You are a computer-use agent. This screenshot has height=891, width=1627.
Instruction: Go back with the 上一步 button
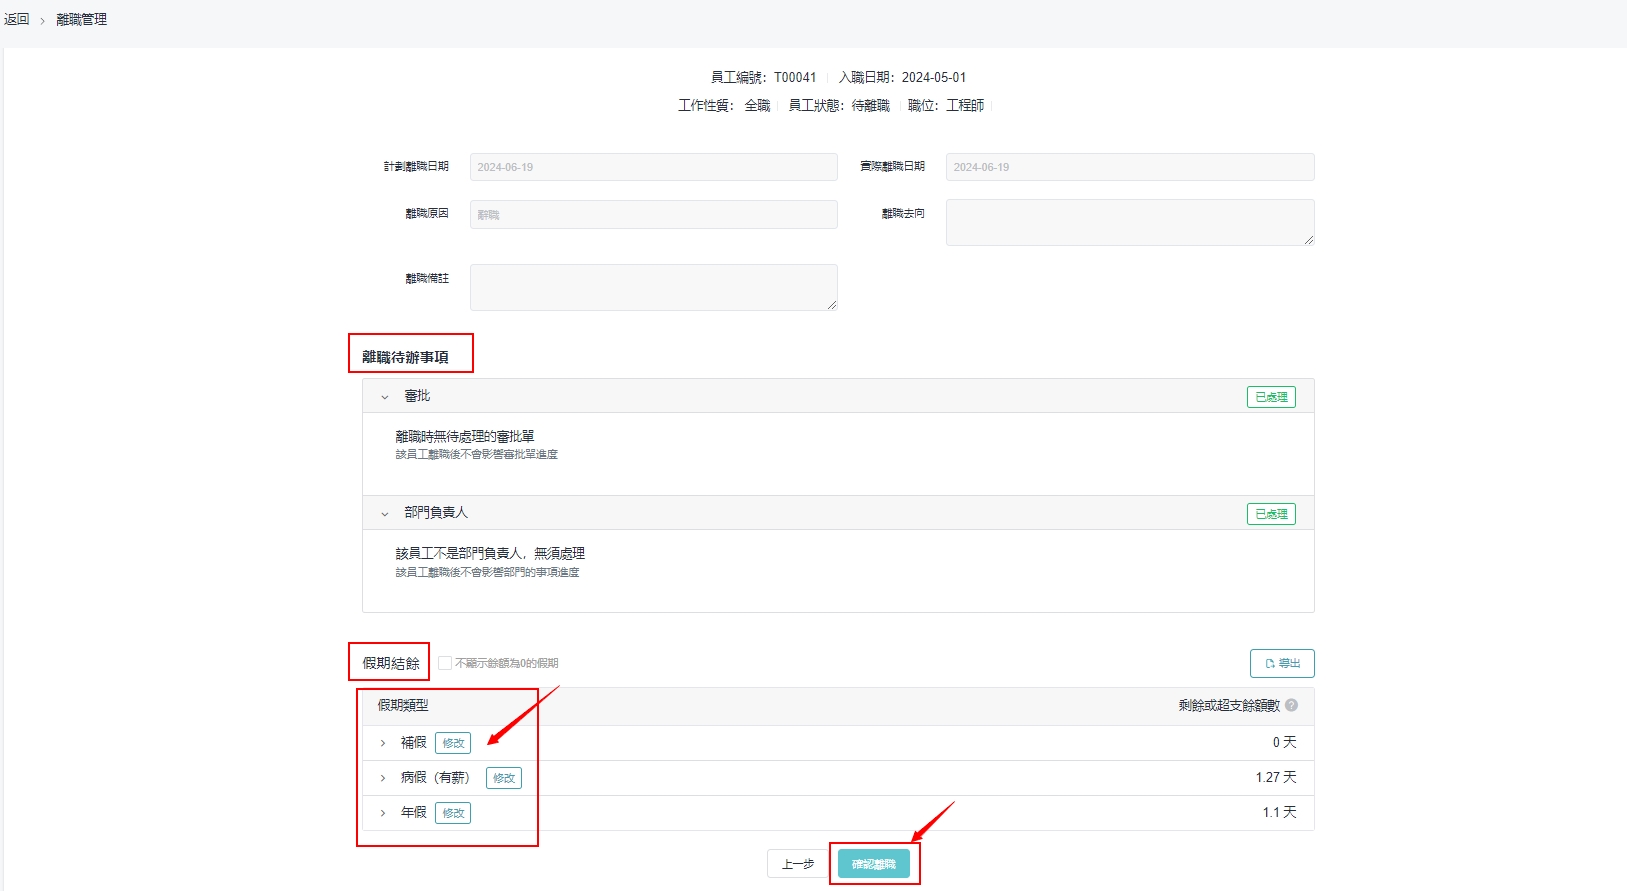(x=797, y=864)
